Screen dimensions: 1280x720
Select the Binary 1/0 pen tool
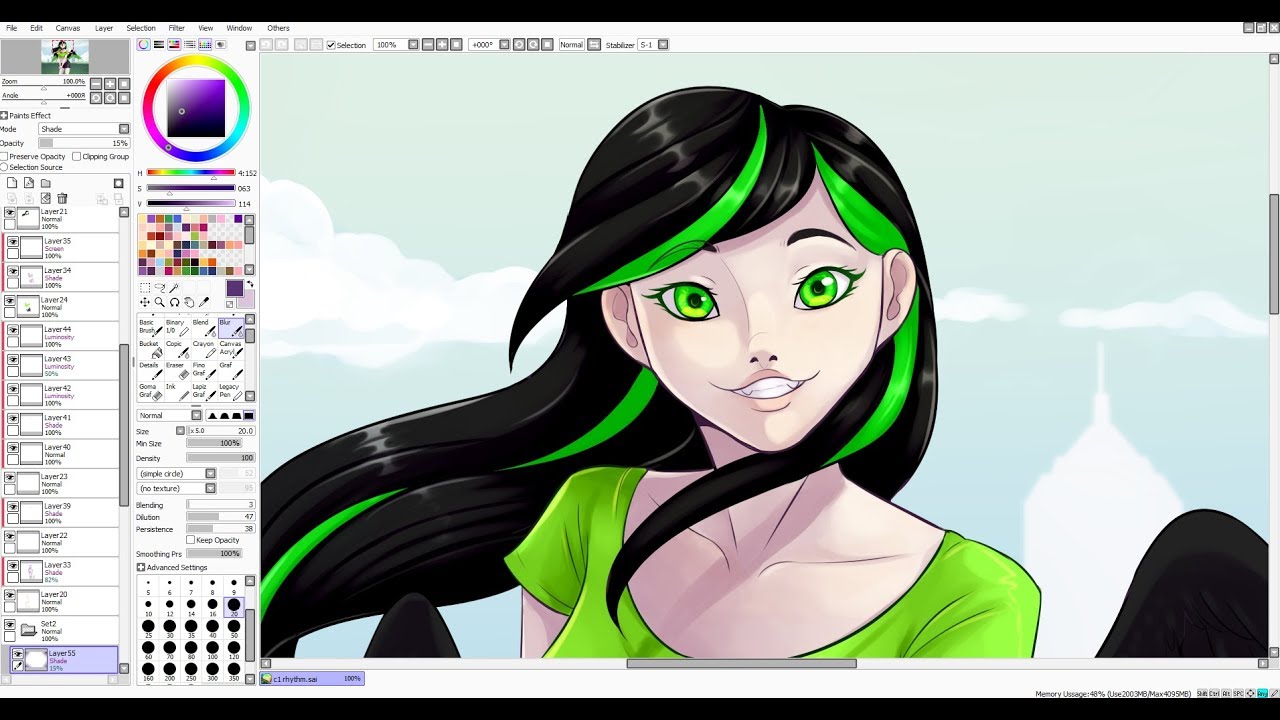(176, 327)
